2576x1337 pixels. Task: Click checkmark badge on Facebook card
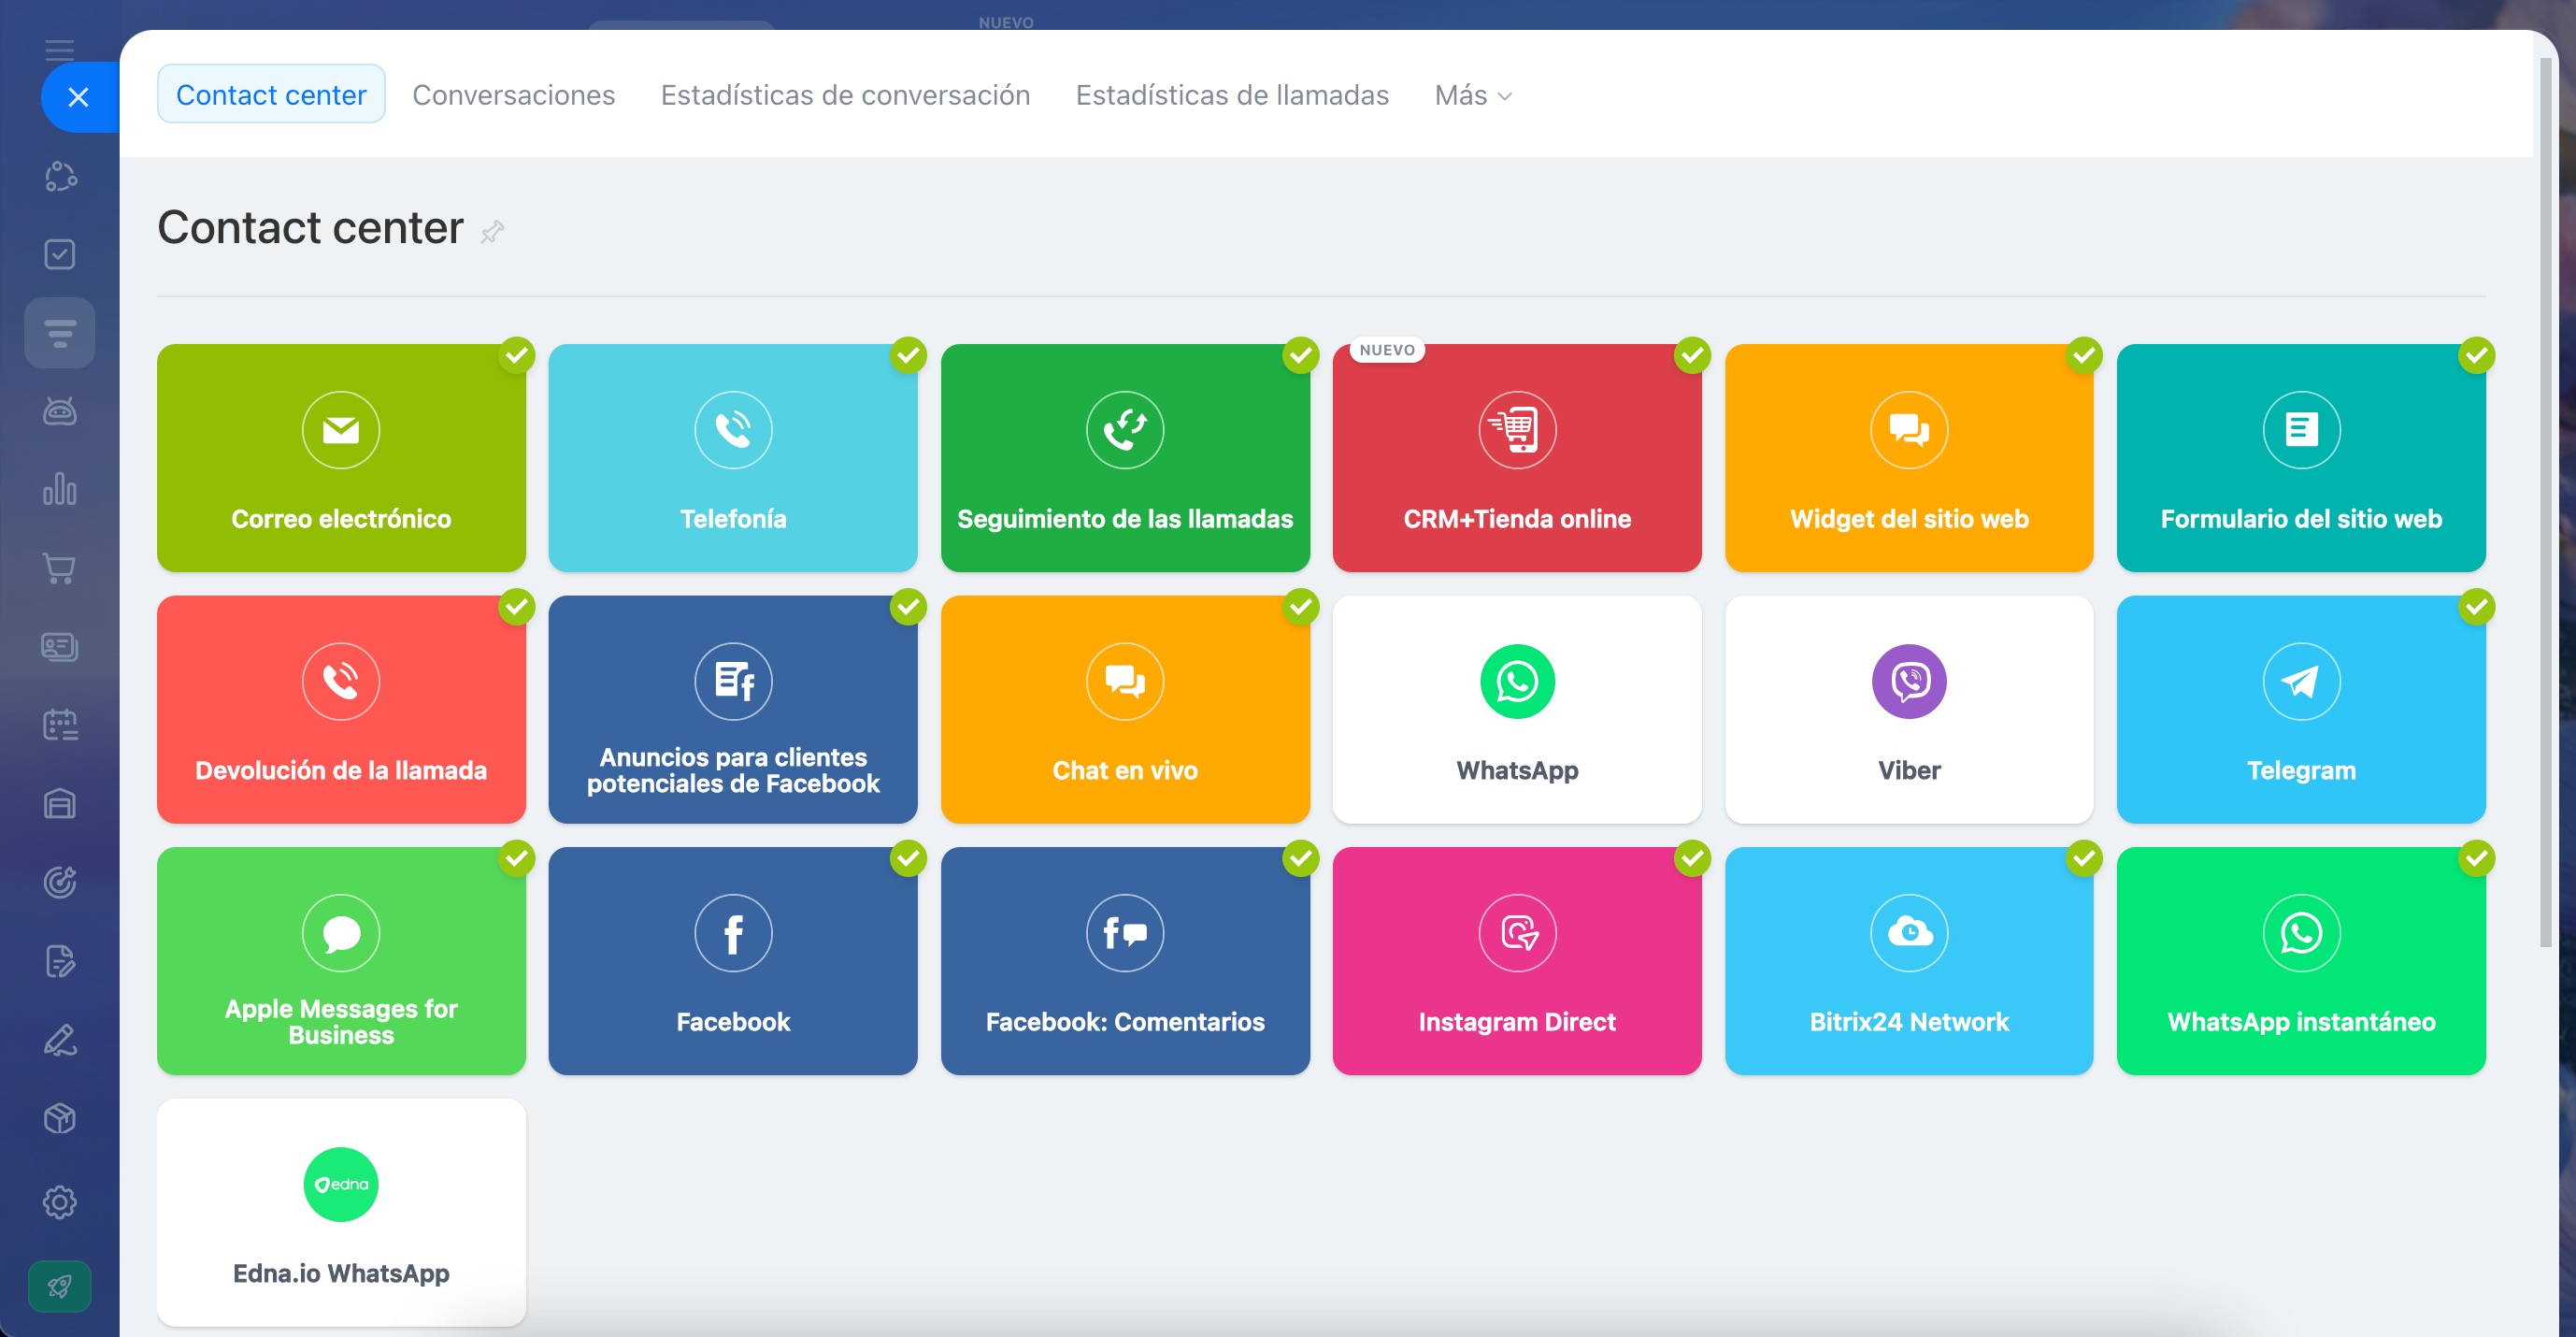(x=908, y=858)
